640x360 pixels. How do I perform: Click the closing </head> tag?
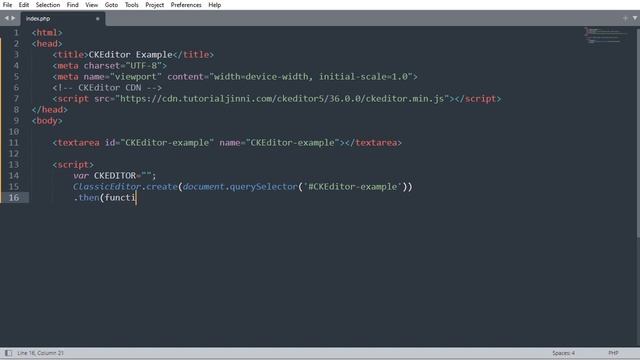click(49, 110)
